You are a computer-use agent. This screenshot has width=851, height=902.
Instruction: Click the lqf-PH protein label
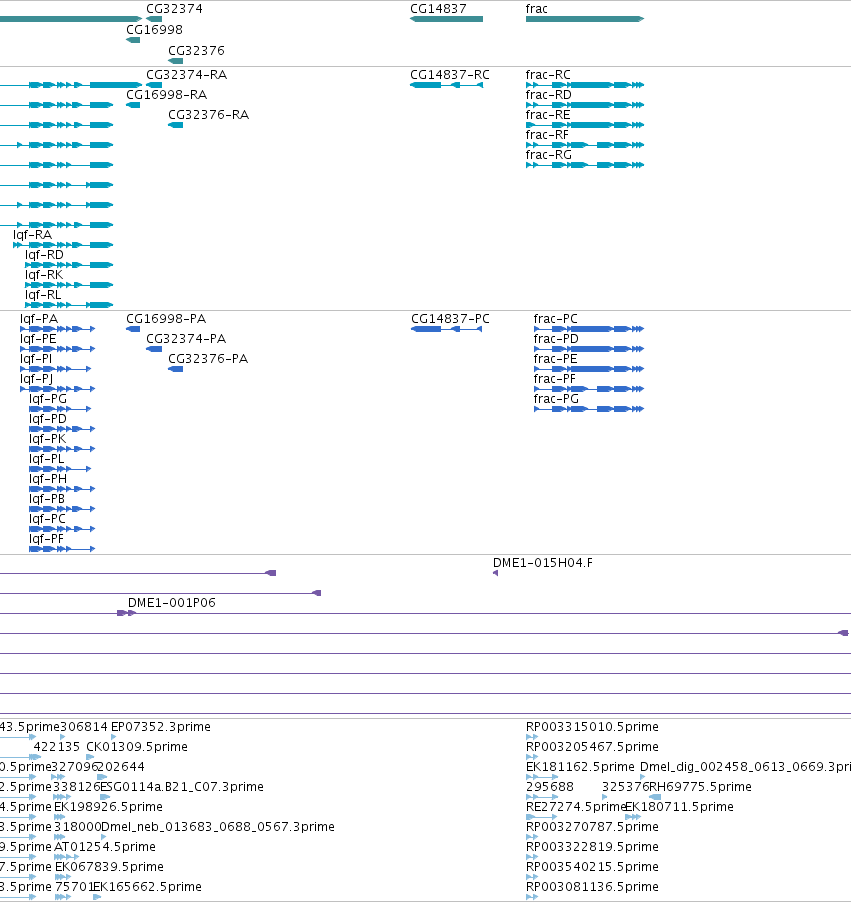click(x=48, y=479)
